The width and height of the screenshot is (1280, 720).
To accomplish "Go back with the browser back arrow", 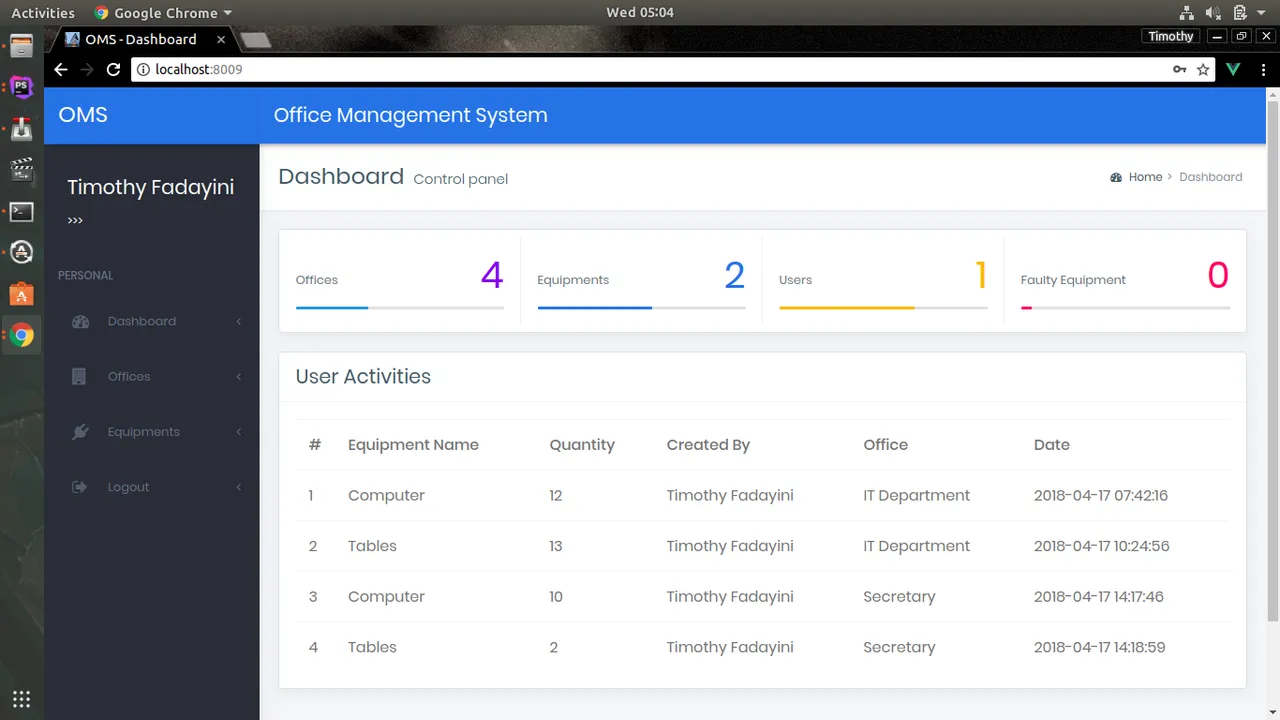I will coord(61,69).
